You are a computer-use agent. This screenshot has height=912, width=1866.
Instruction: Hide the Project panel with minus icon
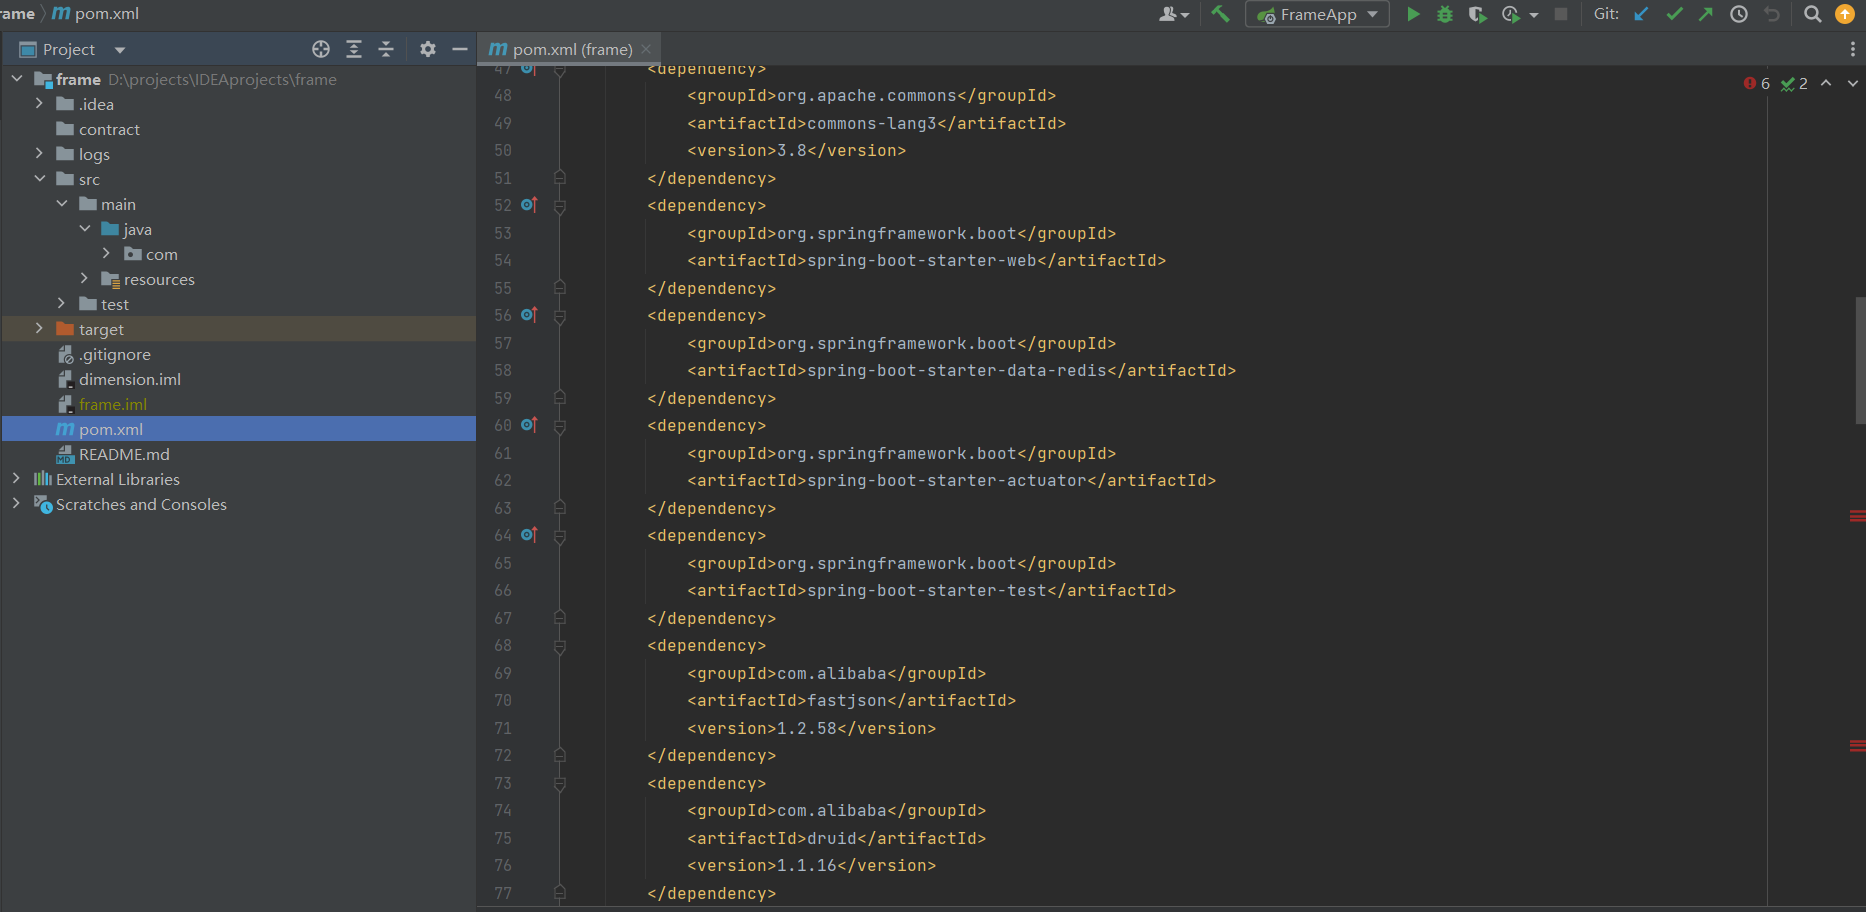point(460,49)
